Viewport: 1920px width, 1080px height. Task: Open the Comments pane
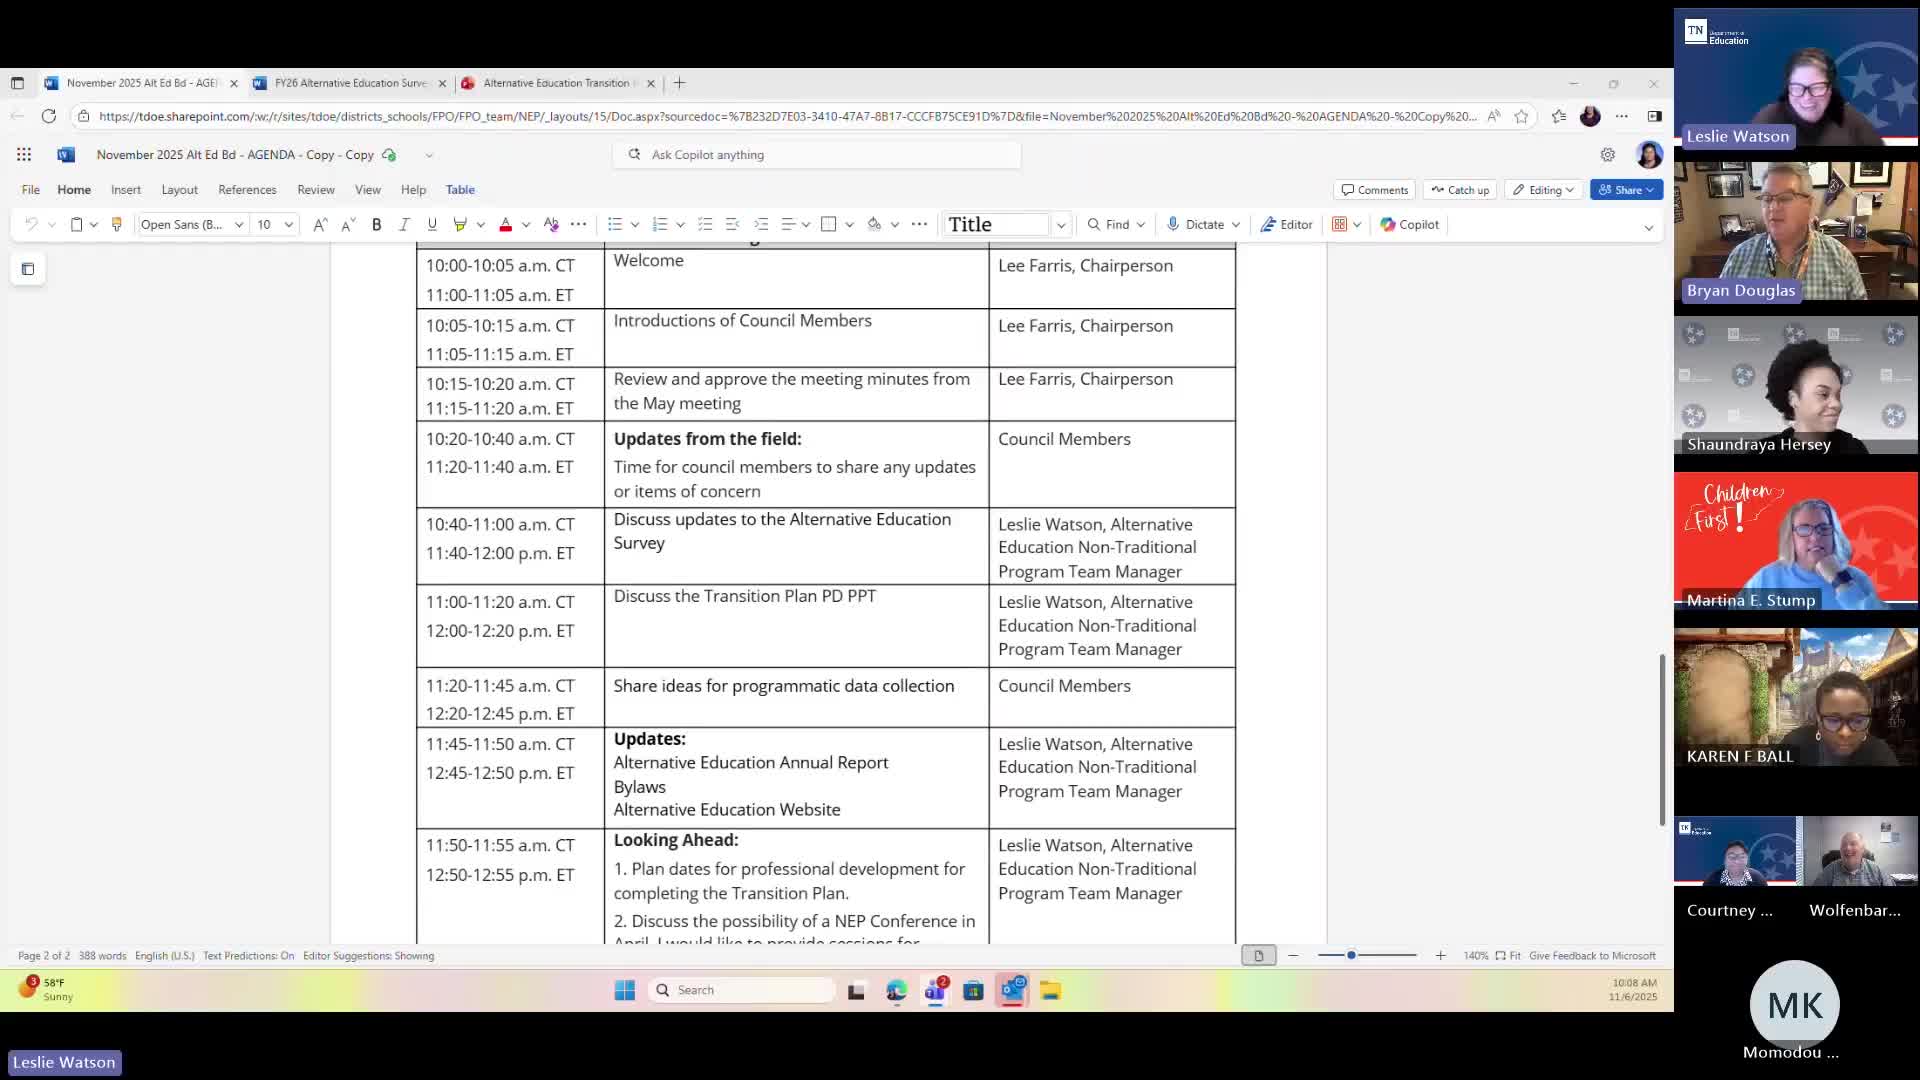[1374, 189]
